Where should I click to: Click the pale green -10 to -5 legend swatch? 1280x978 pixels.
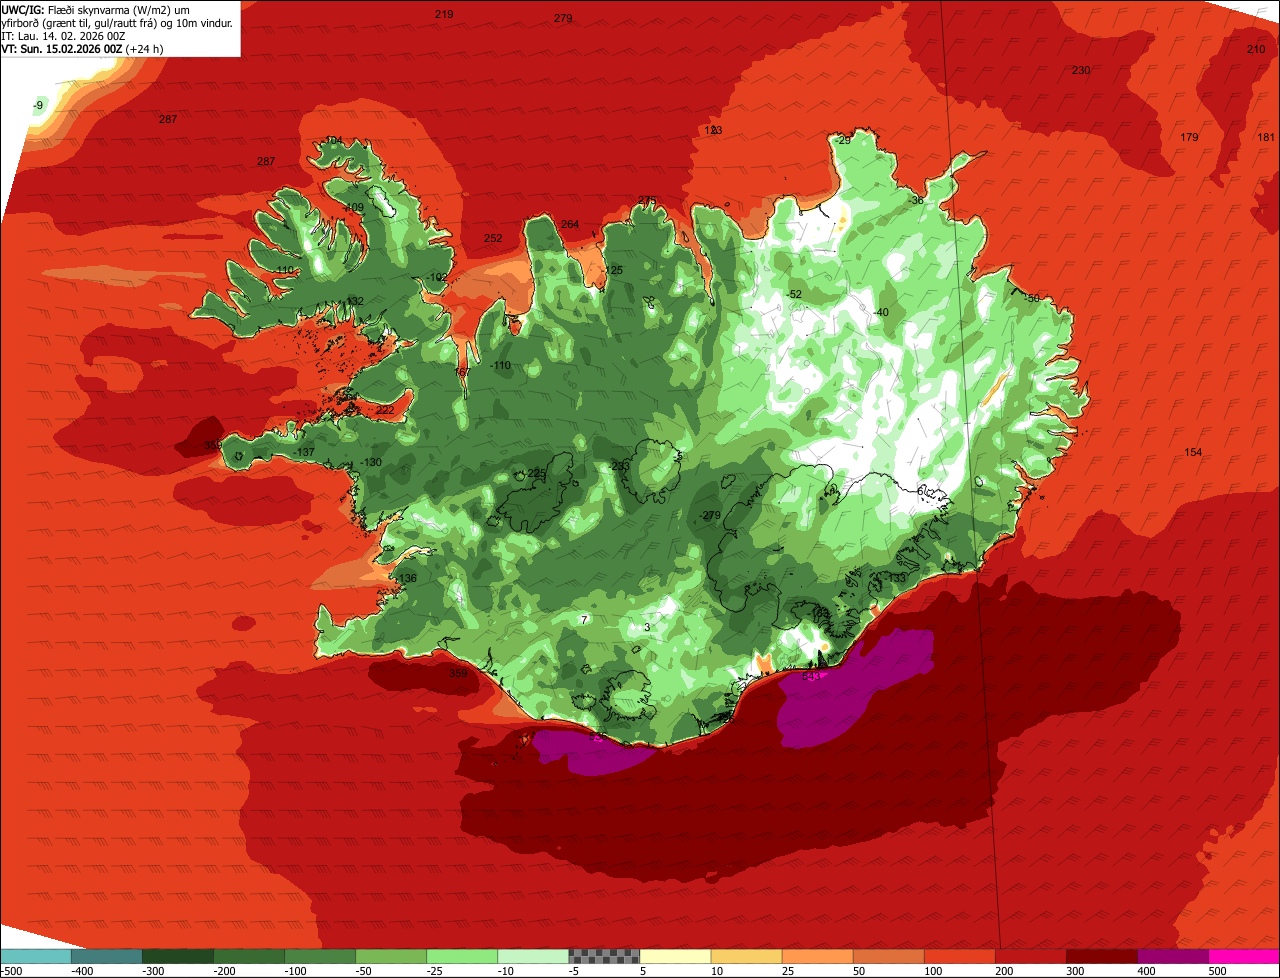[x=533, y=956]
